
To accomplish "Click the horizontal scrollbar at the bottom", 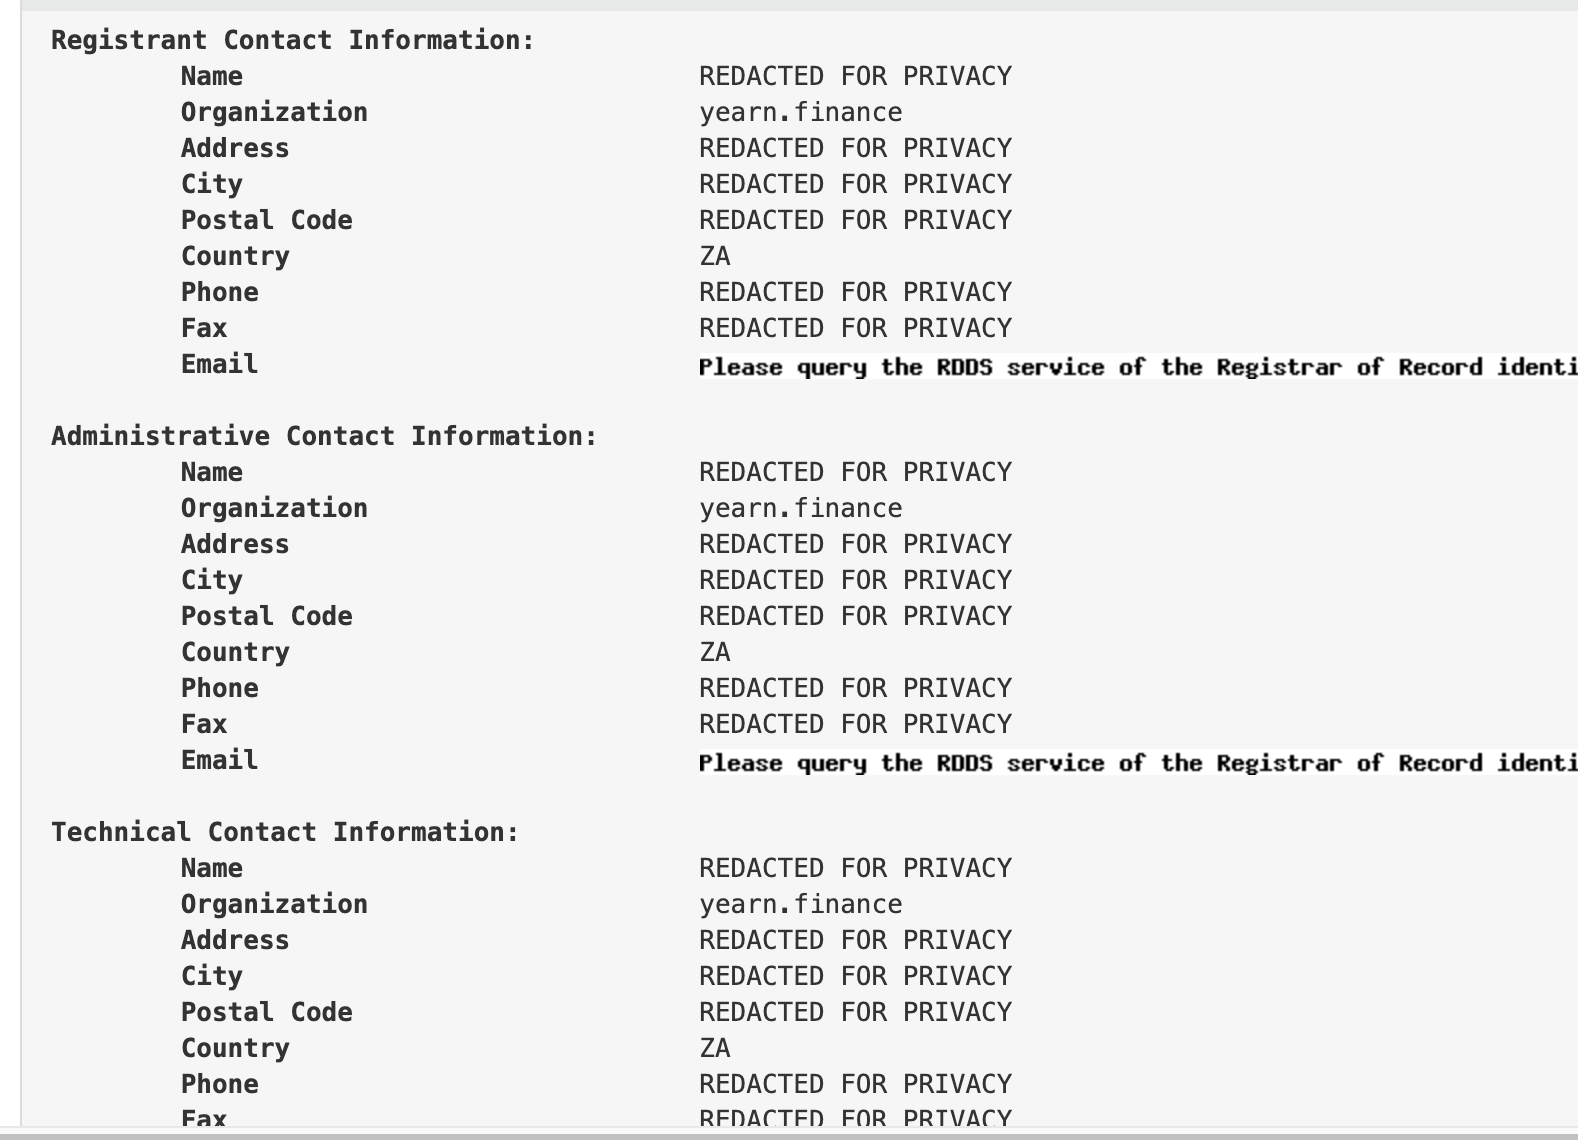I will [789, 1135].
